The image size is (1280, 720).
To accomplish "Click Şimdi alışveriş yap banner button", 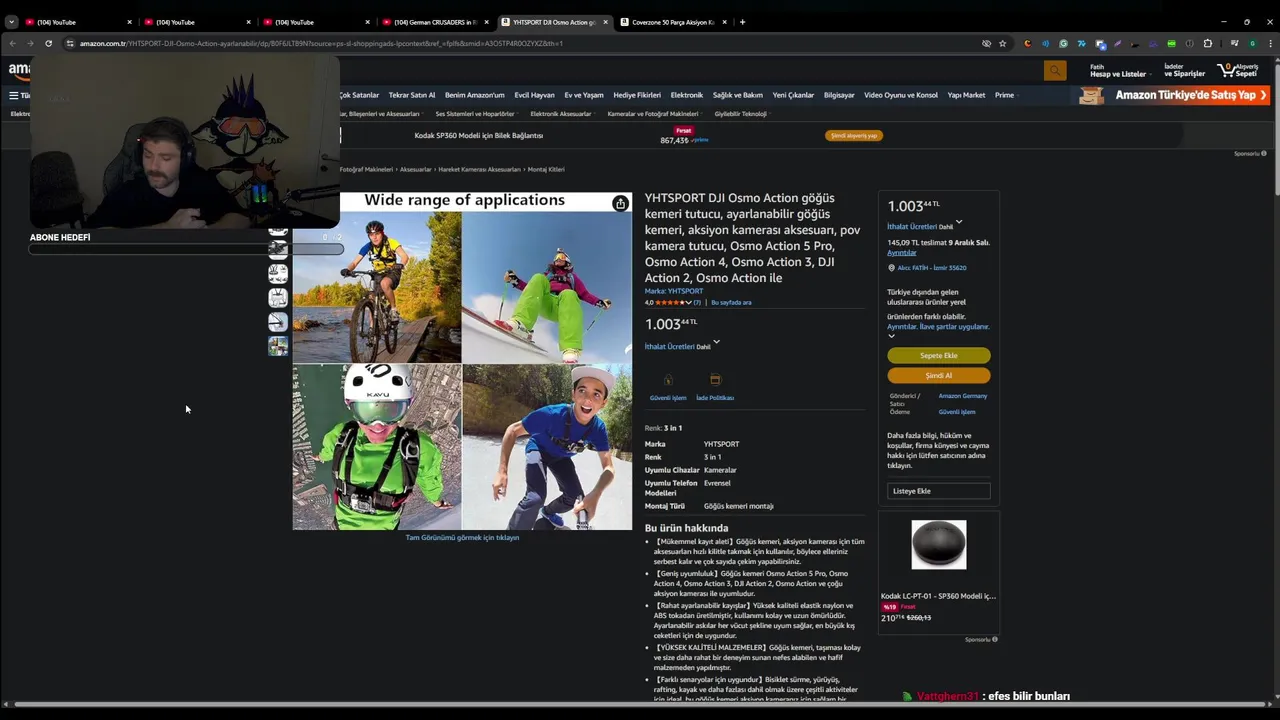I will point(854,135).
